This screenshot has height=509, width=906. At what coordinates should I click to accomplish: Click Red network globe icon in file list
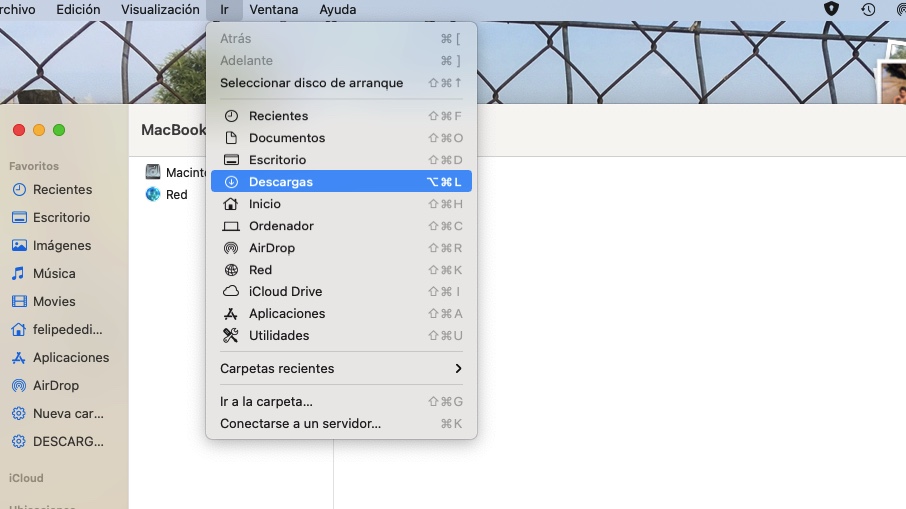pos(153,194)
